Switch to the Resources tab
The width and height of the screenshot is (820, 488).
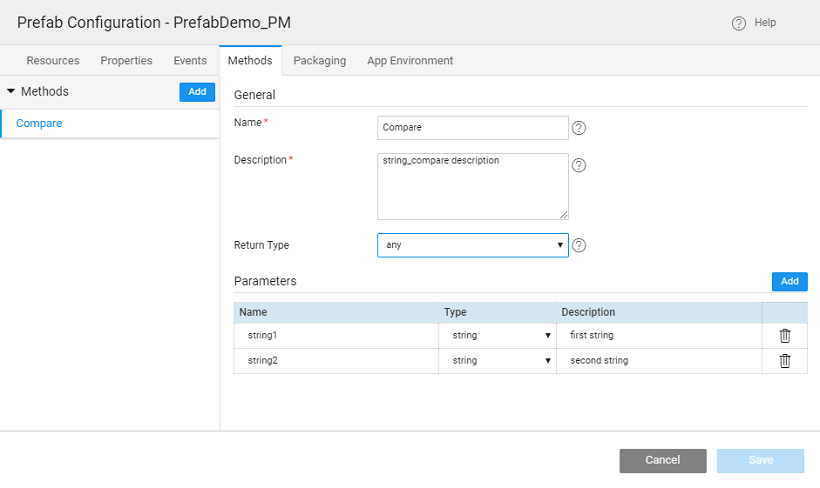[53, 60]
